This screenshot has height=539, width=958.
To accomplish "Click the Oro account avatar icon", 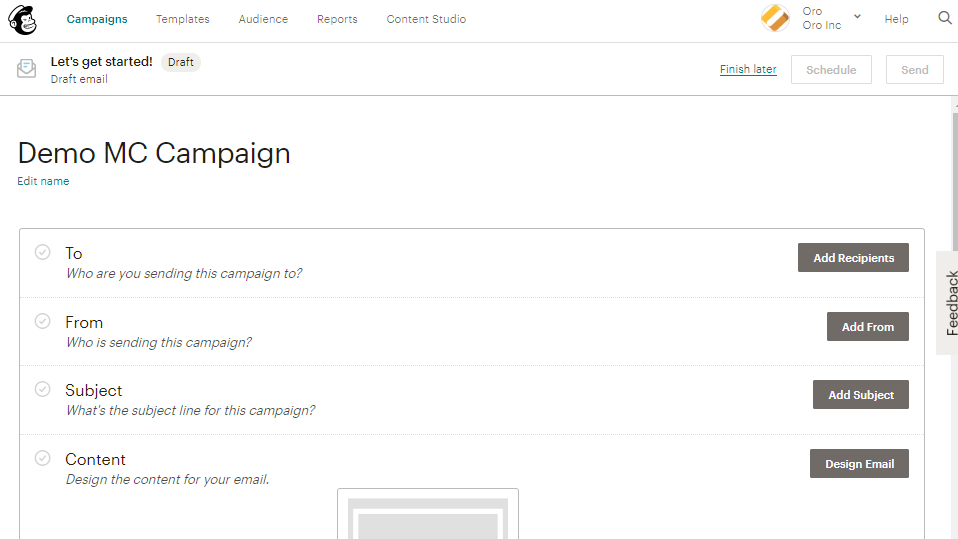I will (775, 18).
